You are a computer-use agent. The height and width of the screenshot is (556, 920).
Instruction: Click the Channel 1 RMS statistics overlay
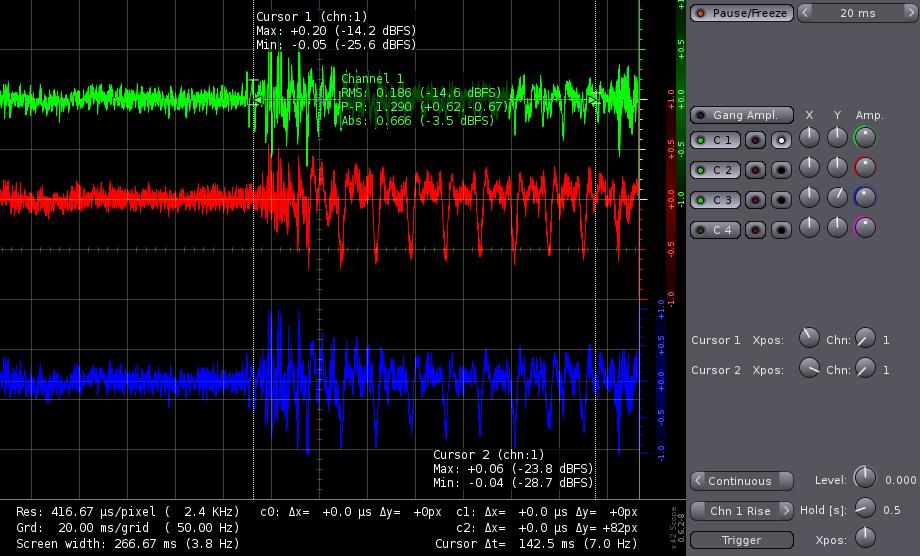point(424,100)
